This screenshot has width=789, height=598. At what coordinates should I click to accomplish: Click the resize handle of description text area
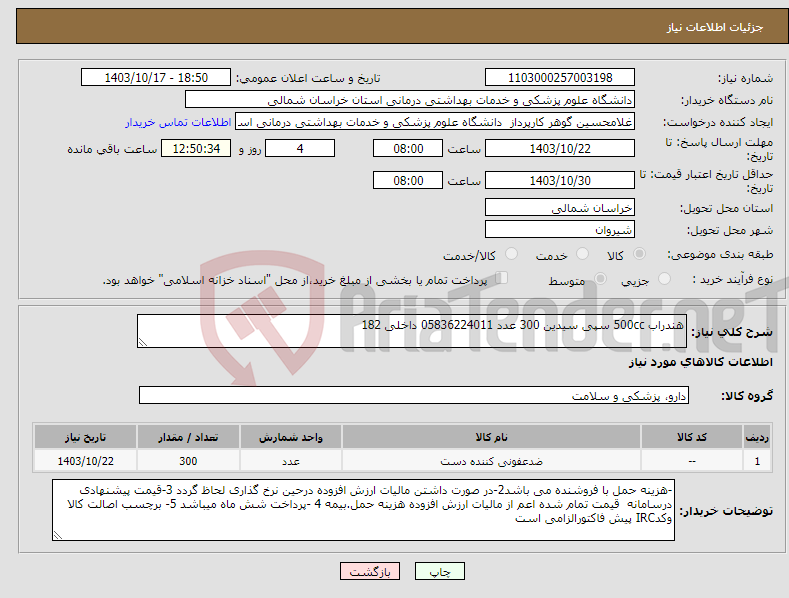click(143, 342)
